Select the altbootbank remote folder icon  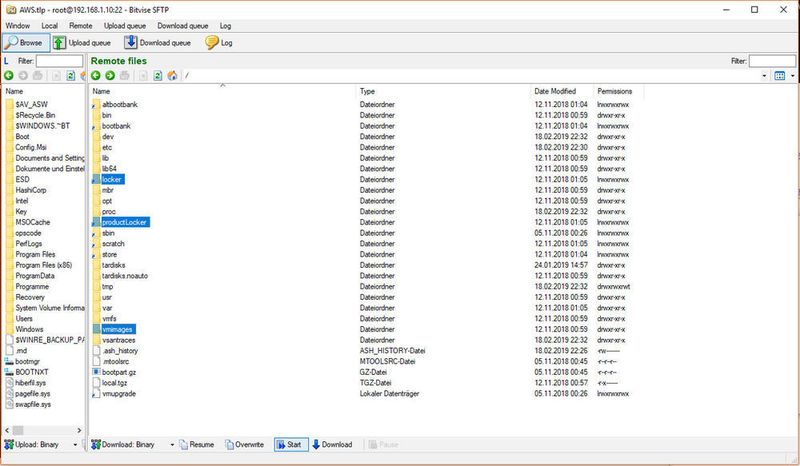tap(96, 105)
